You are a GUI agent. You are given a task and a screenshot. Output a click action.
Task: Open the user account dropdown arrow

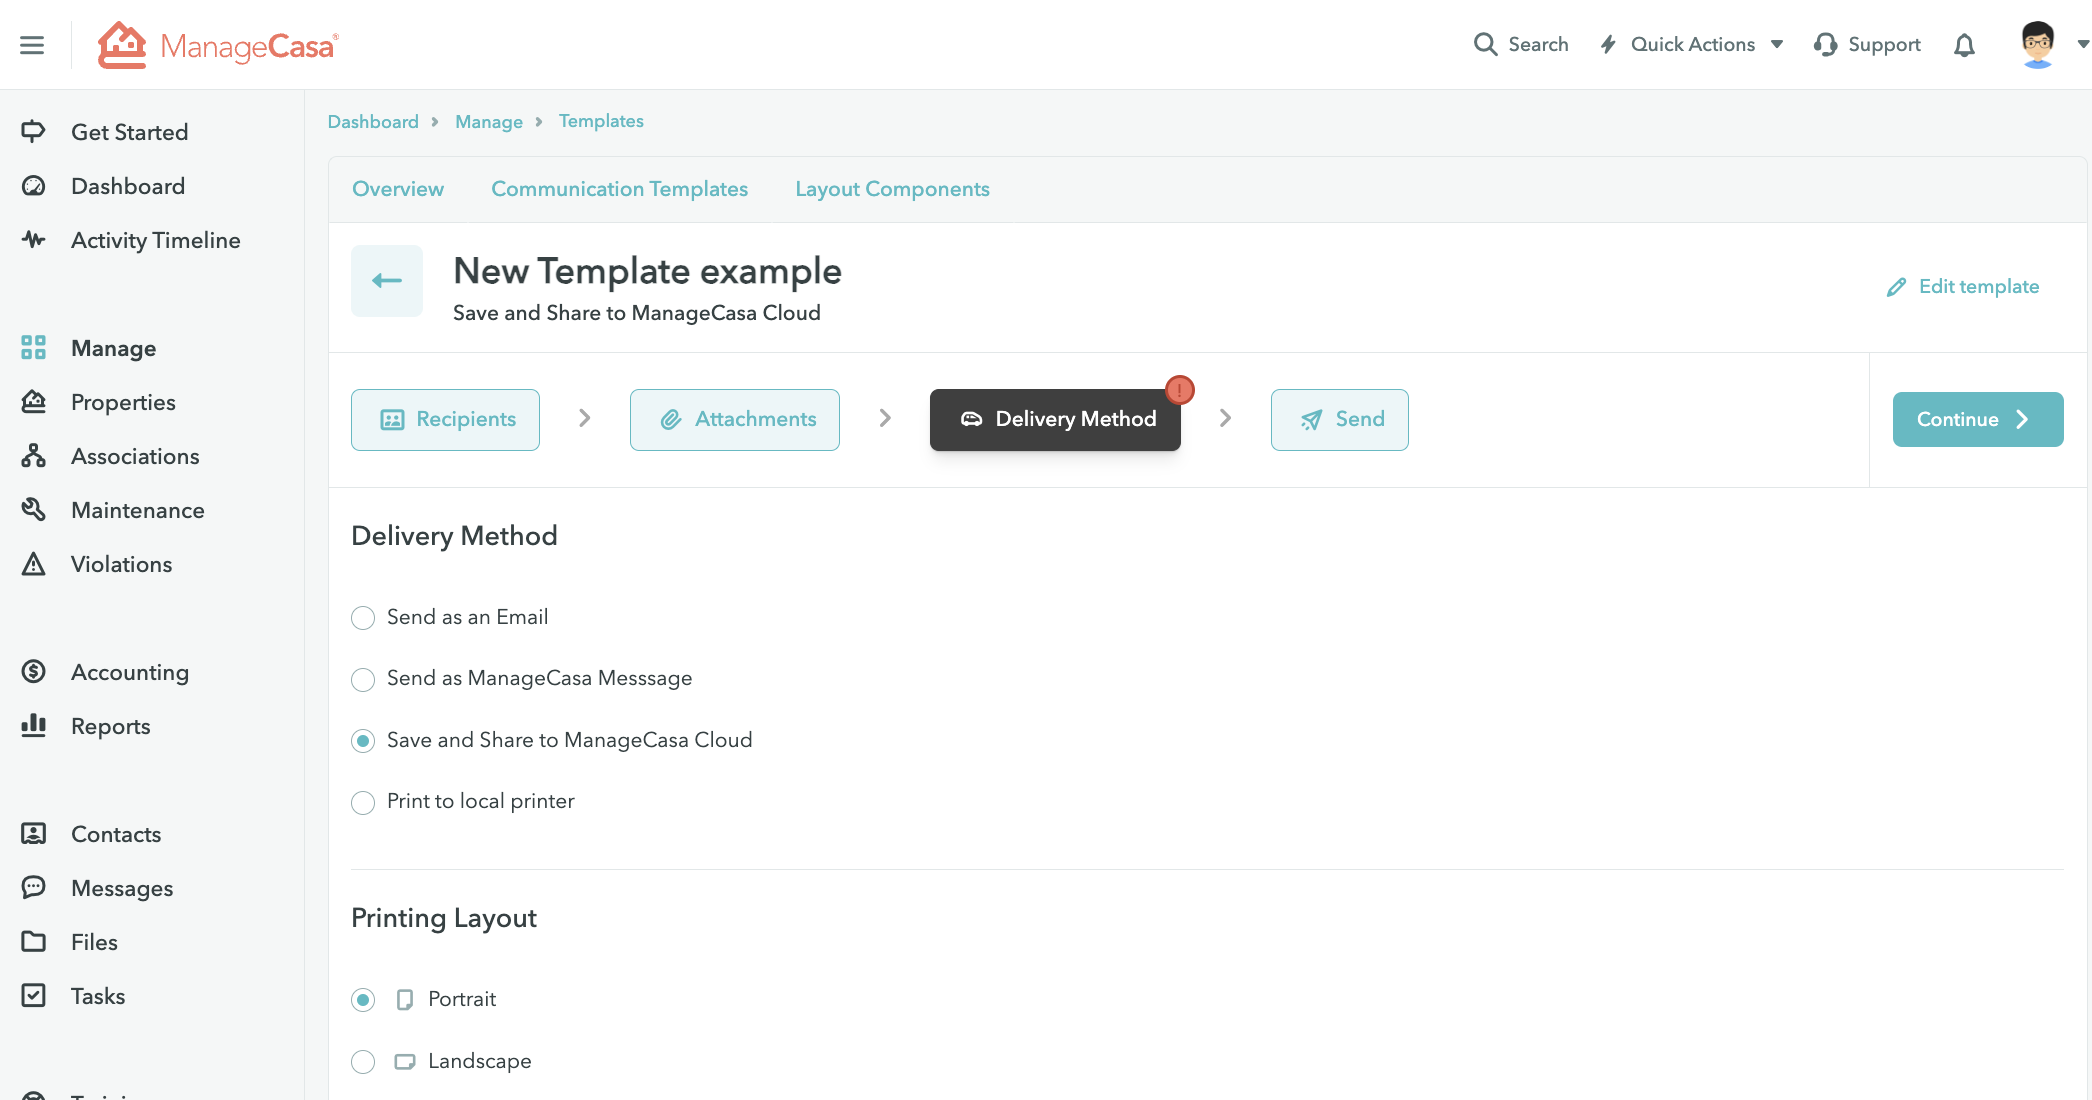tap(2083, 44)
